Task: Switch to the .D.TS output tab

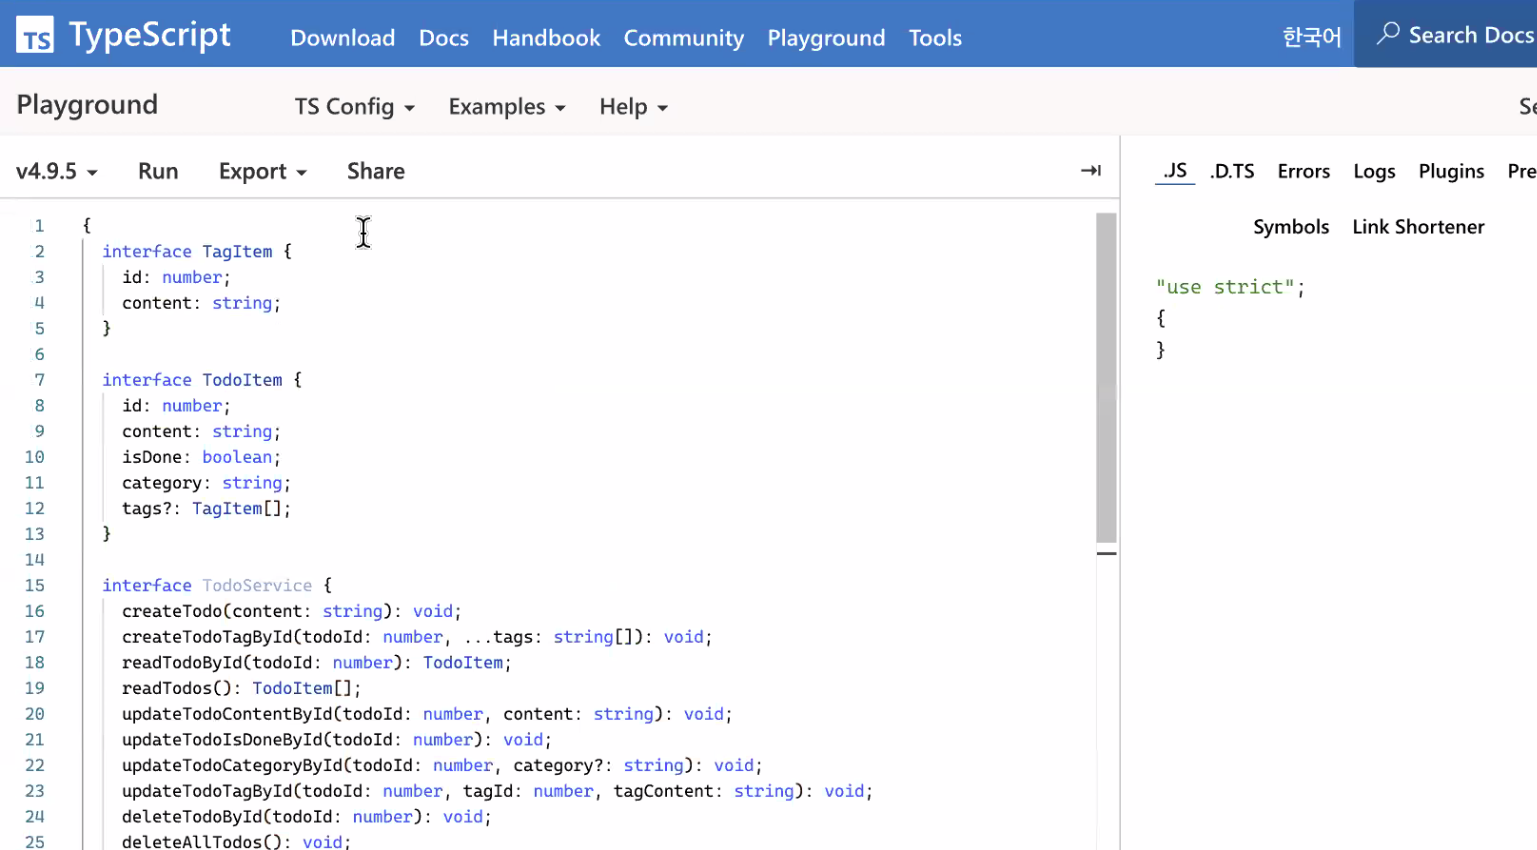Action: 1232,171
